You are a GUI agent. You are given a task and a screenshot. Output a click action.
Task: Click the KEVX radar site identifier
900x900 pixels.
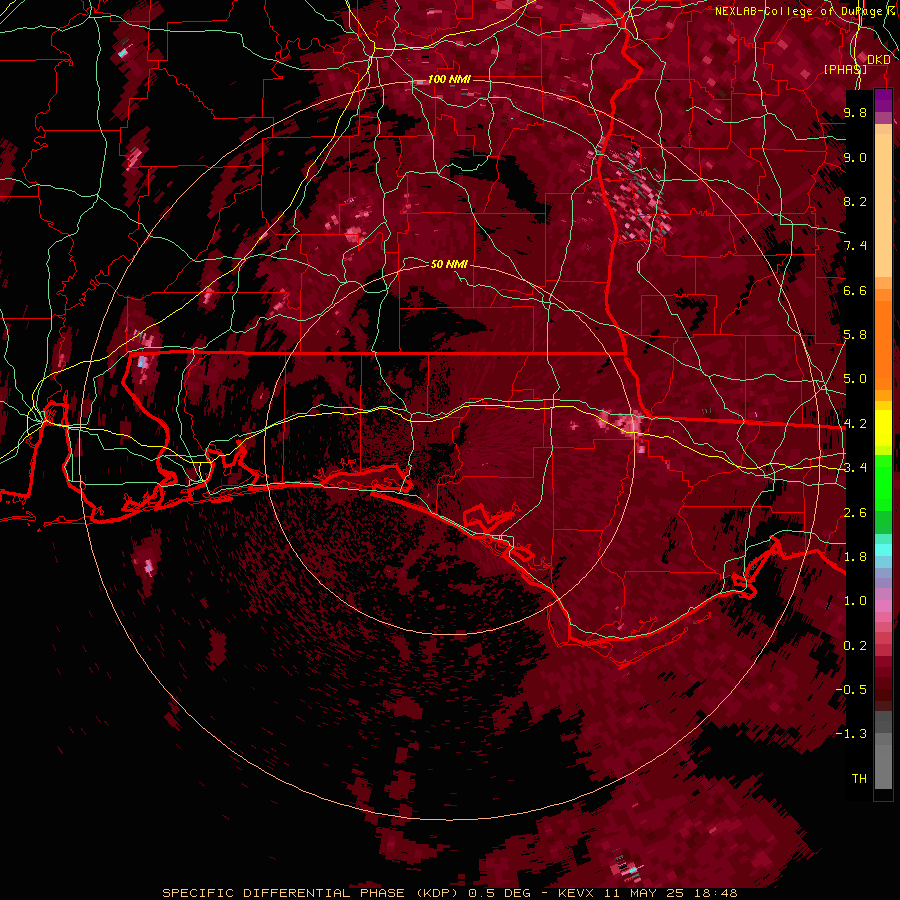point(577,893)
